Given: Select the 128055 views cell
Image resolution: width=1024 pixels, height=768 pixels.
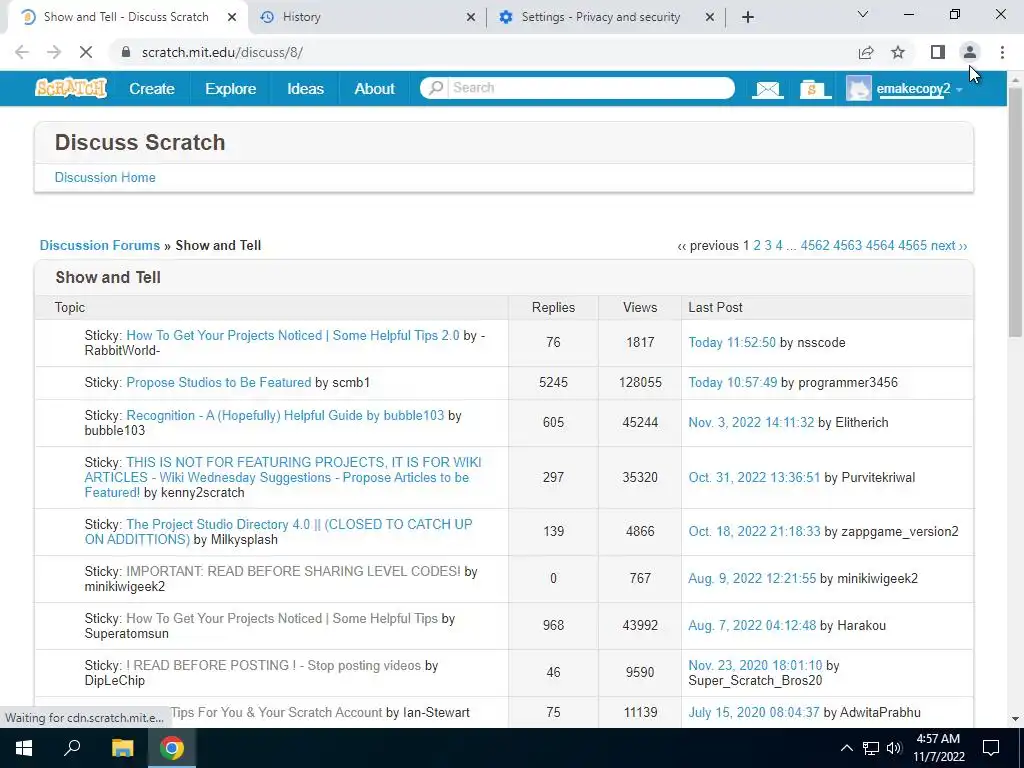Looking at the screenshot, I should [640, 382].
